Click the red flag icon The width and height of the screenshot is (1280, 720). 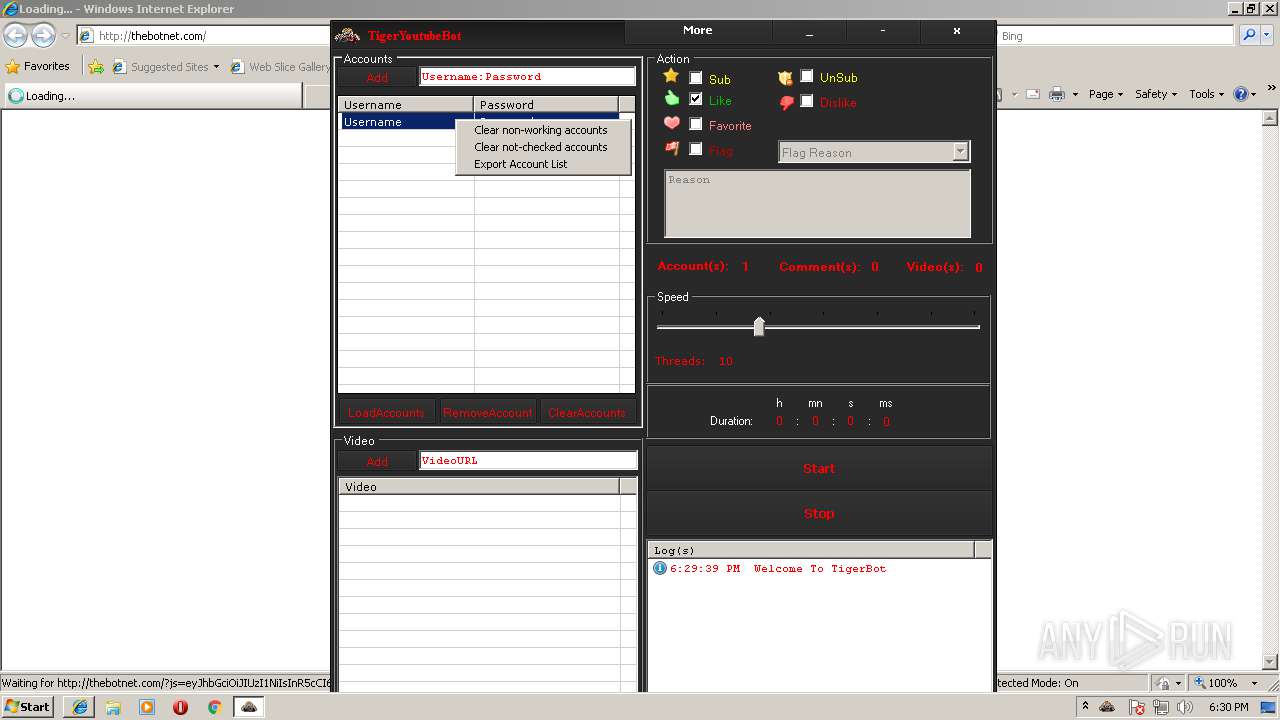click(x=672, y=148)
